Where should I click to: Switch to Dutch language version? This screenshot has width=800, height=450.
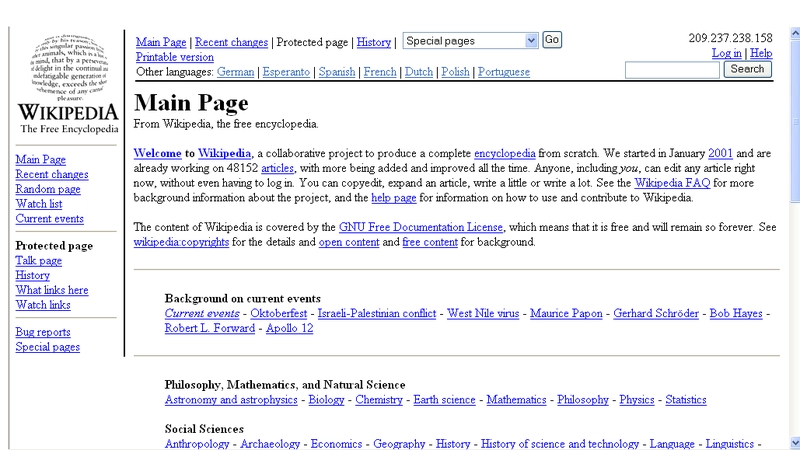pos(419,72)
